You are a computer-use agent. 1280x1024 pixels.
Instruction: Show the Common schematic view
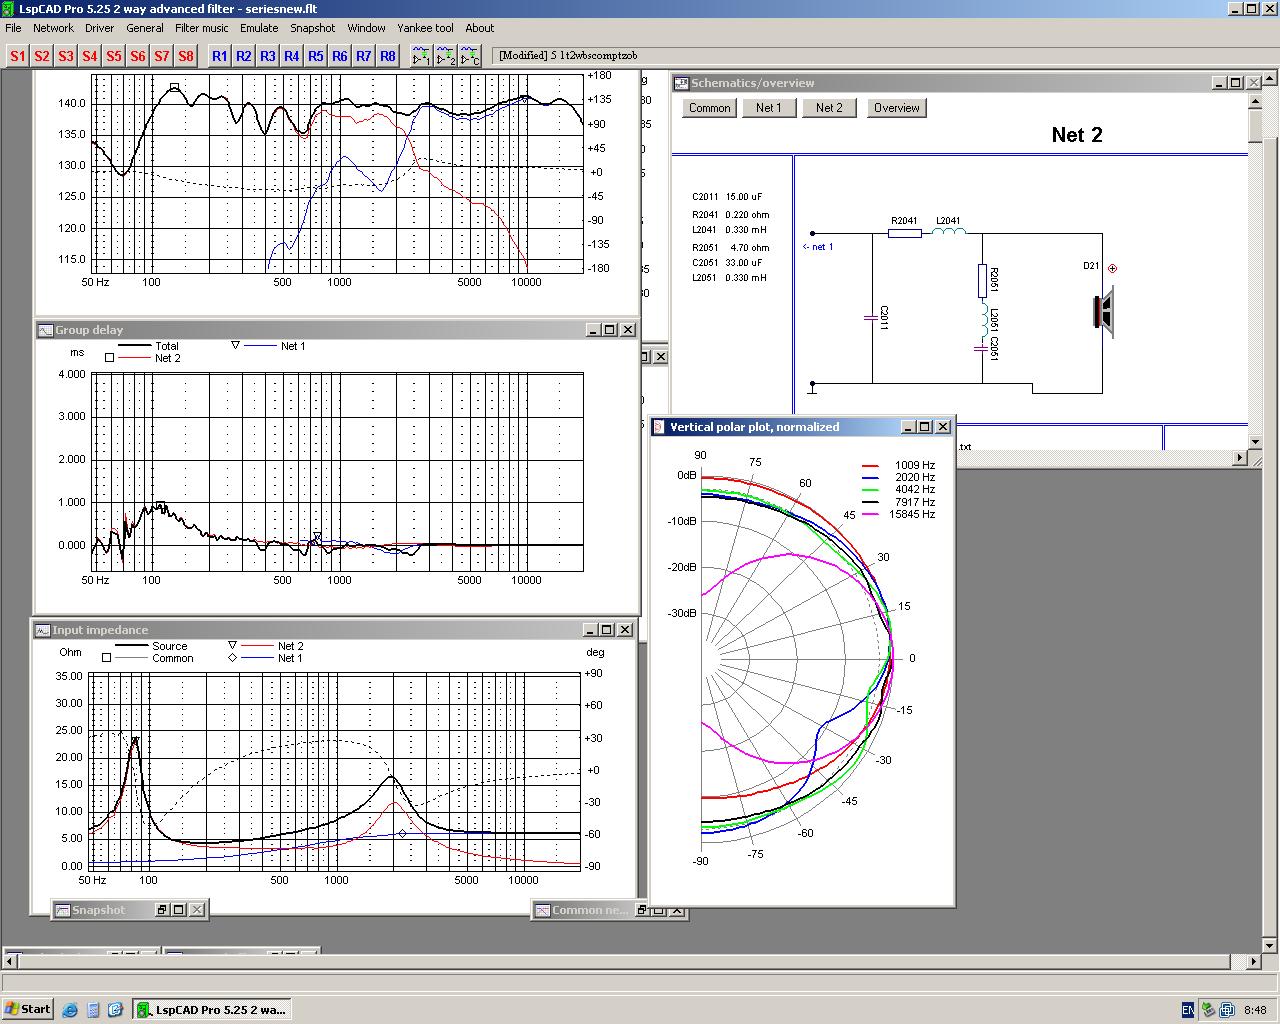coord(710,108)
